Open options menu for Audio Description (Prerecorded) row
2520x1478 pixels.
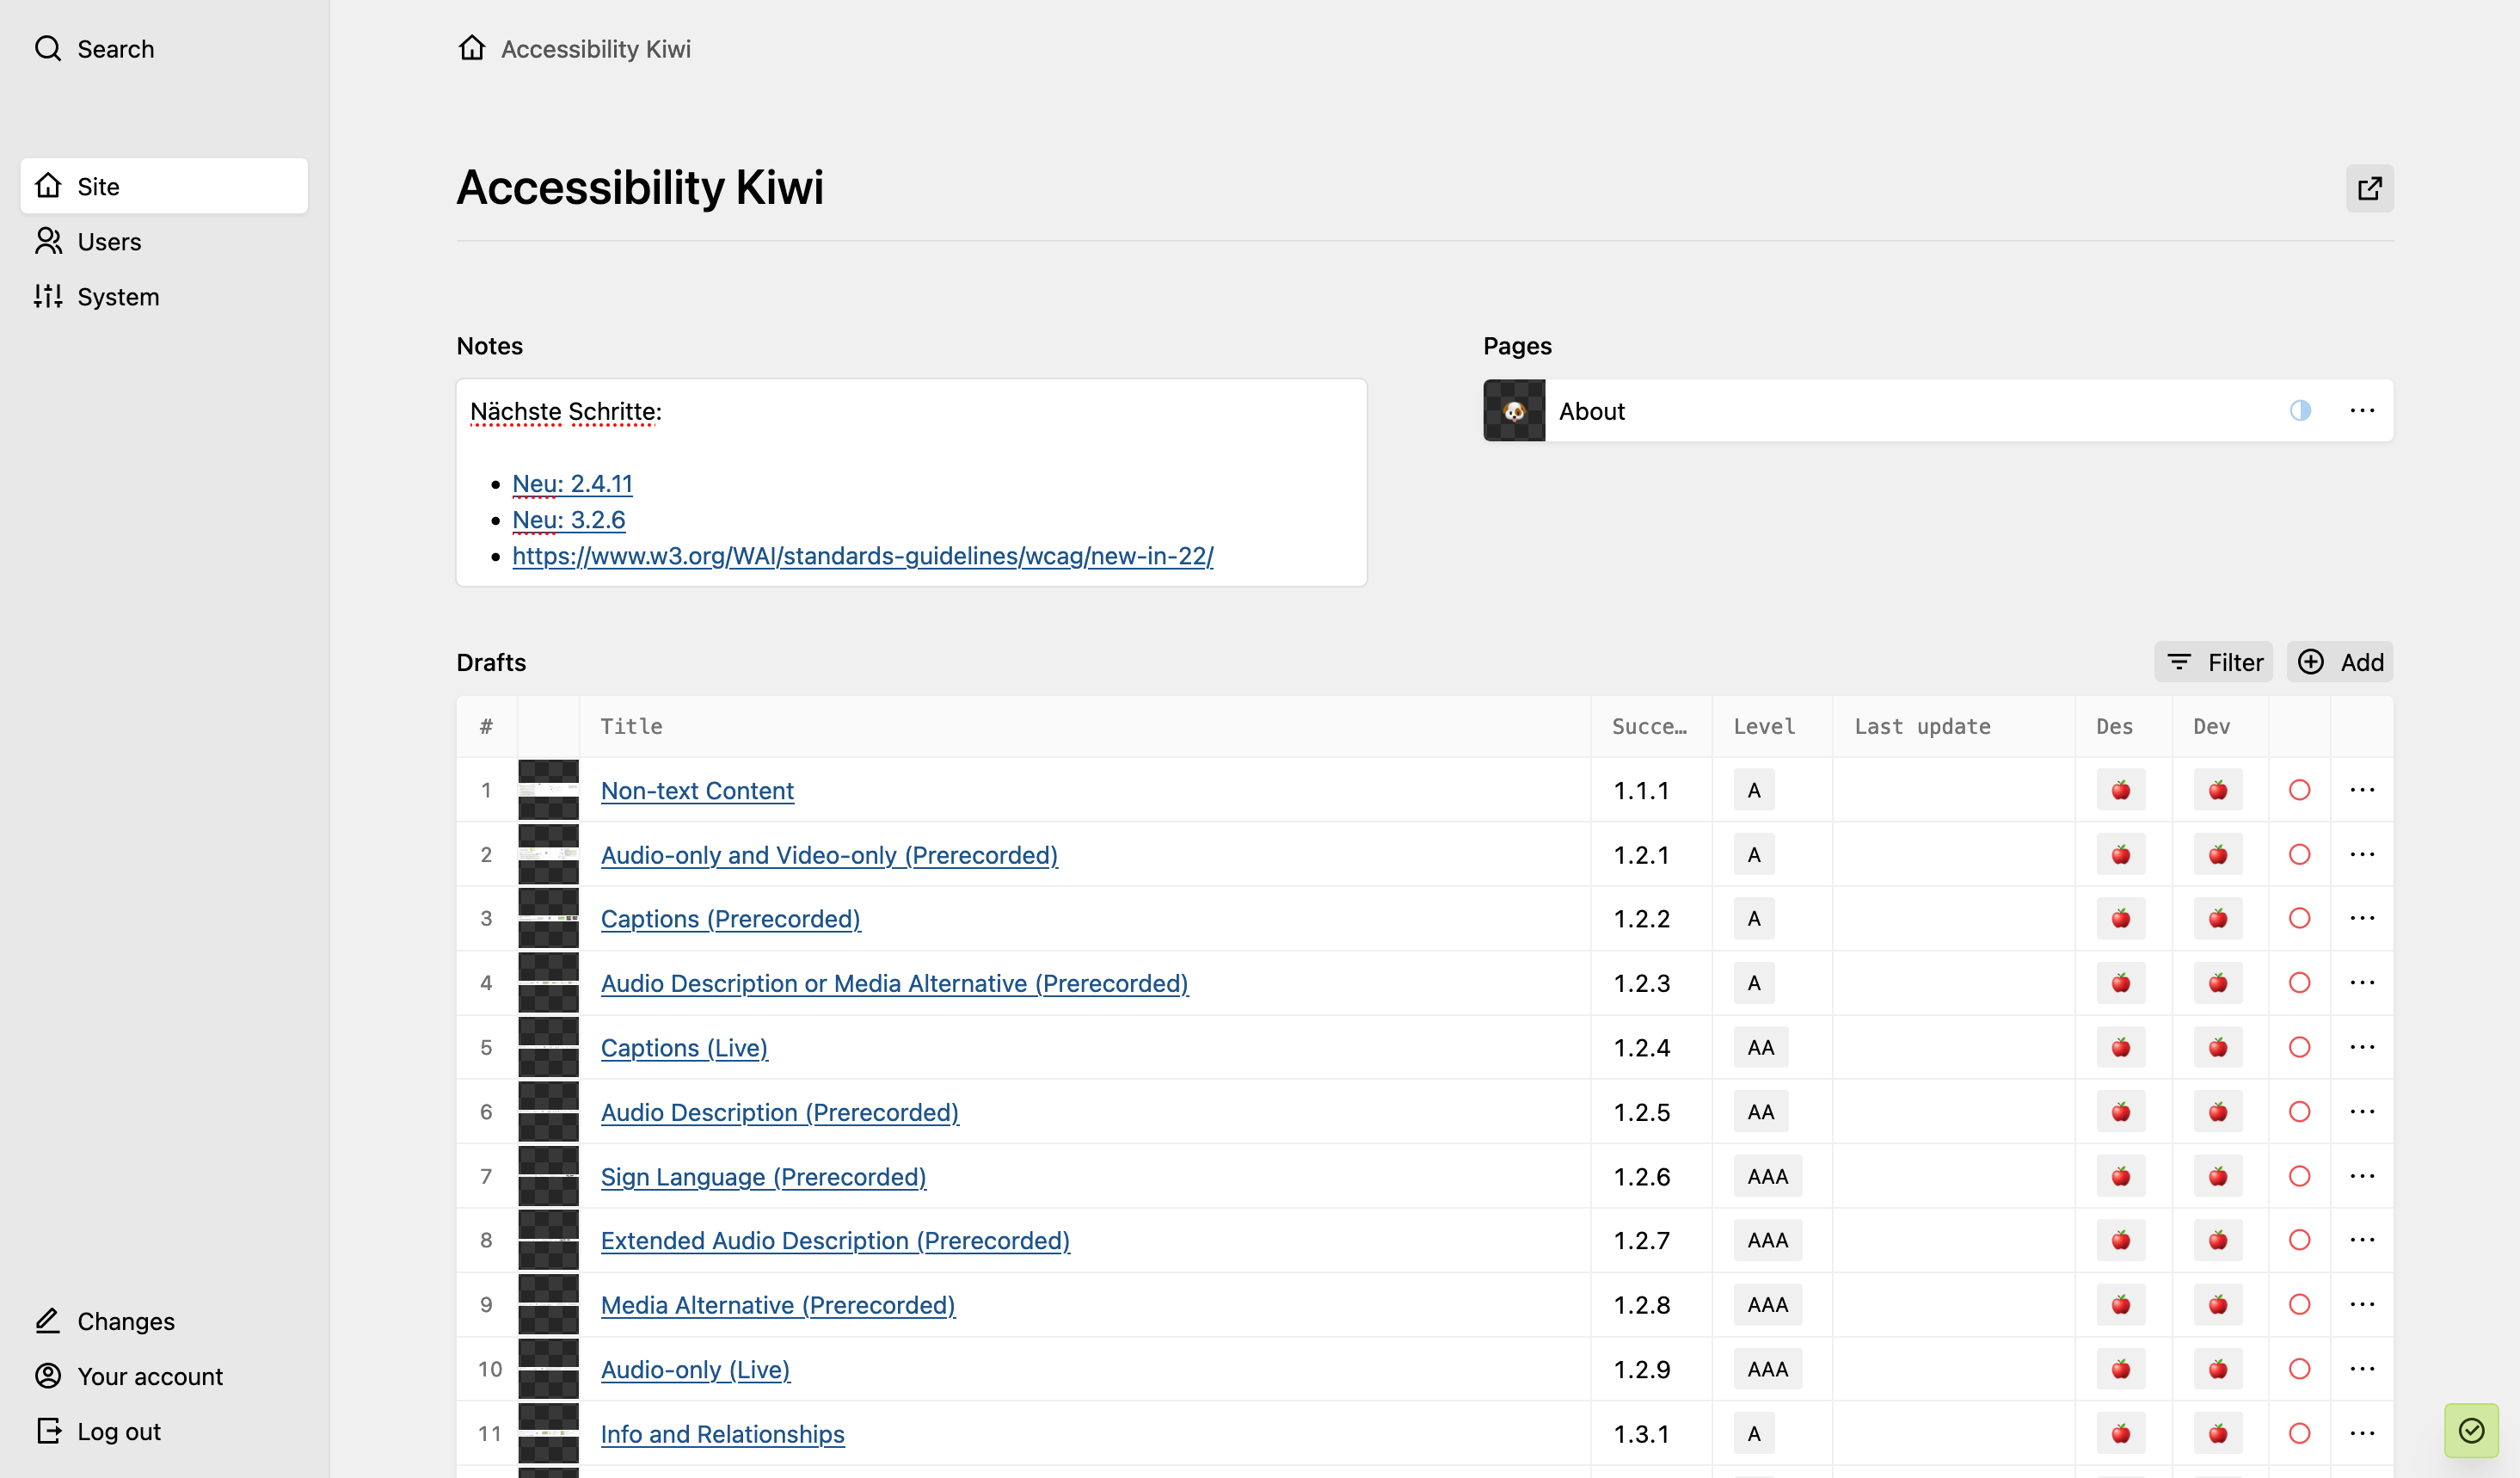point(2362,1111)
